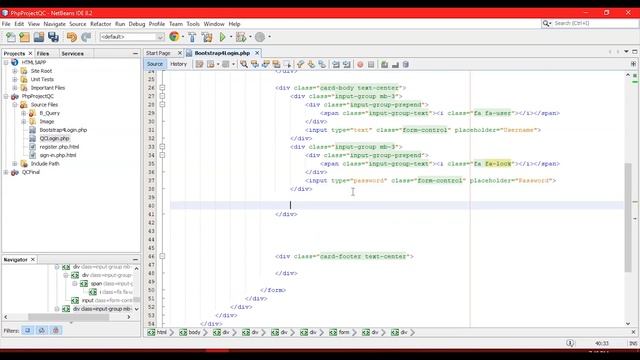Toggle the first Navigator filter button
The image size is (640, 360).
click(x=27, y=330)
